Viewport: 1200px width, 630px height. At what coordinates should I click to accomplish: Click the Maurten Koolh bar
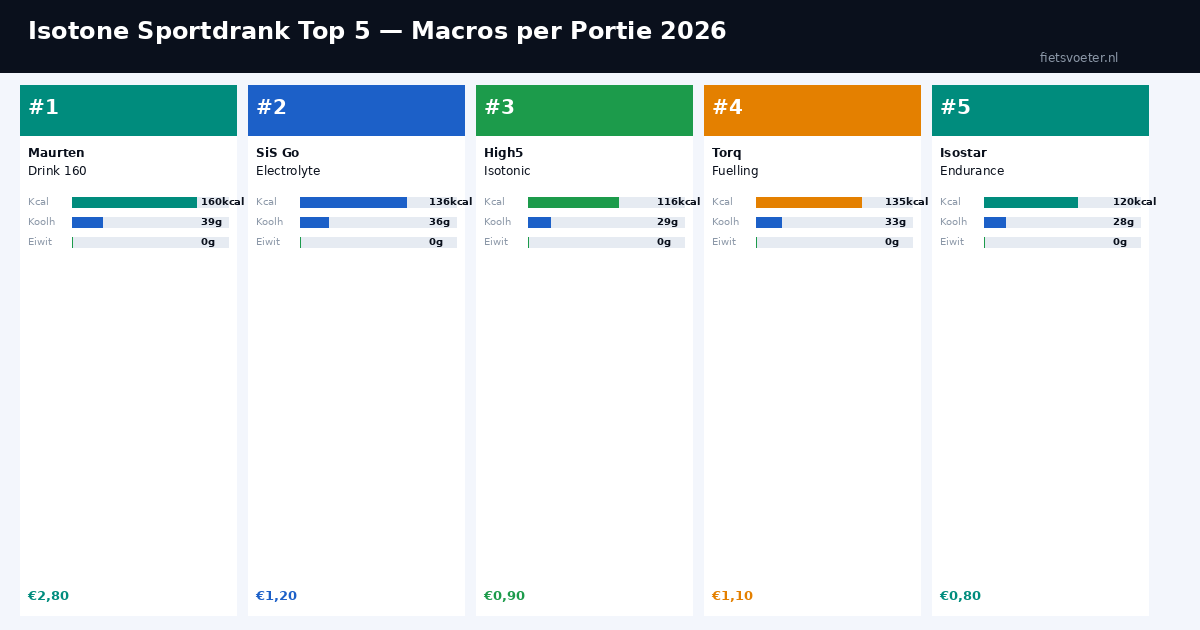pos(150,222)
